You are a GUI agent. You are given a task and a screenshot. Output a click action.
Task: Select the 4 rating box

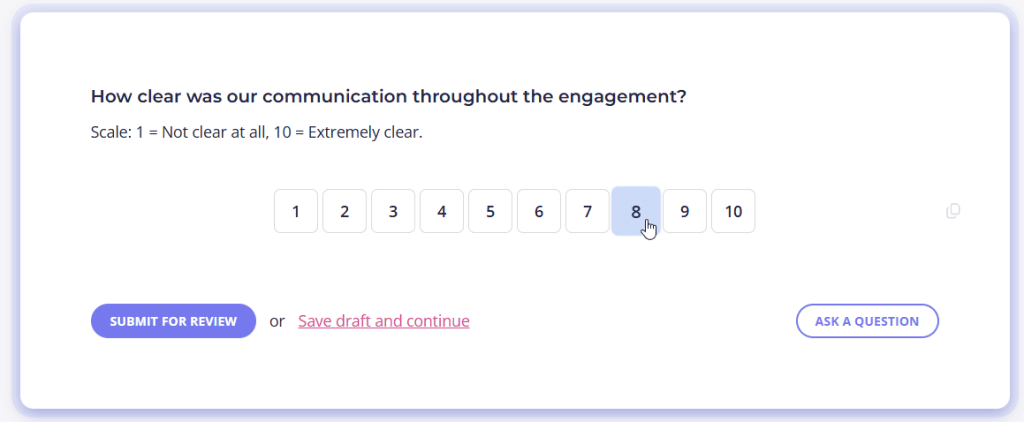(441, 211)
